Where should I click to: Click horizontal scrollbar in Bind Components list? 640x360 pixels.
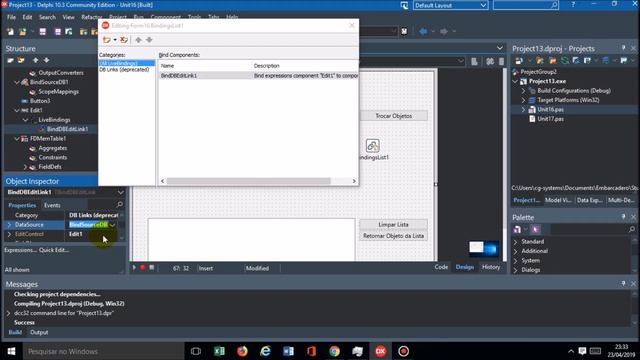point(248,181)
